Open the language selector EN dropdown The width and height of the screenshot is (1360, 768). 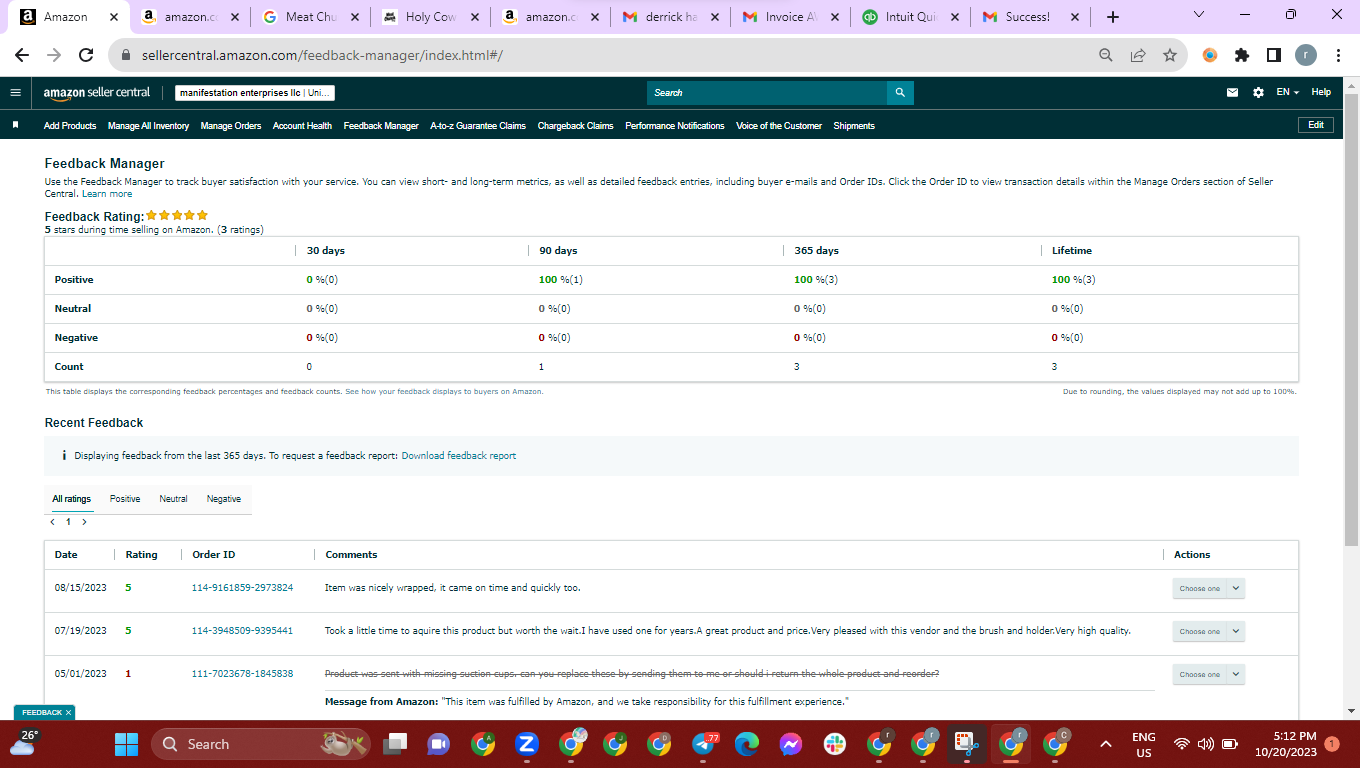pyautogui.click(x=1287, y=92)
